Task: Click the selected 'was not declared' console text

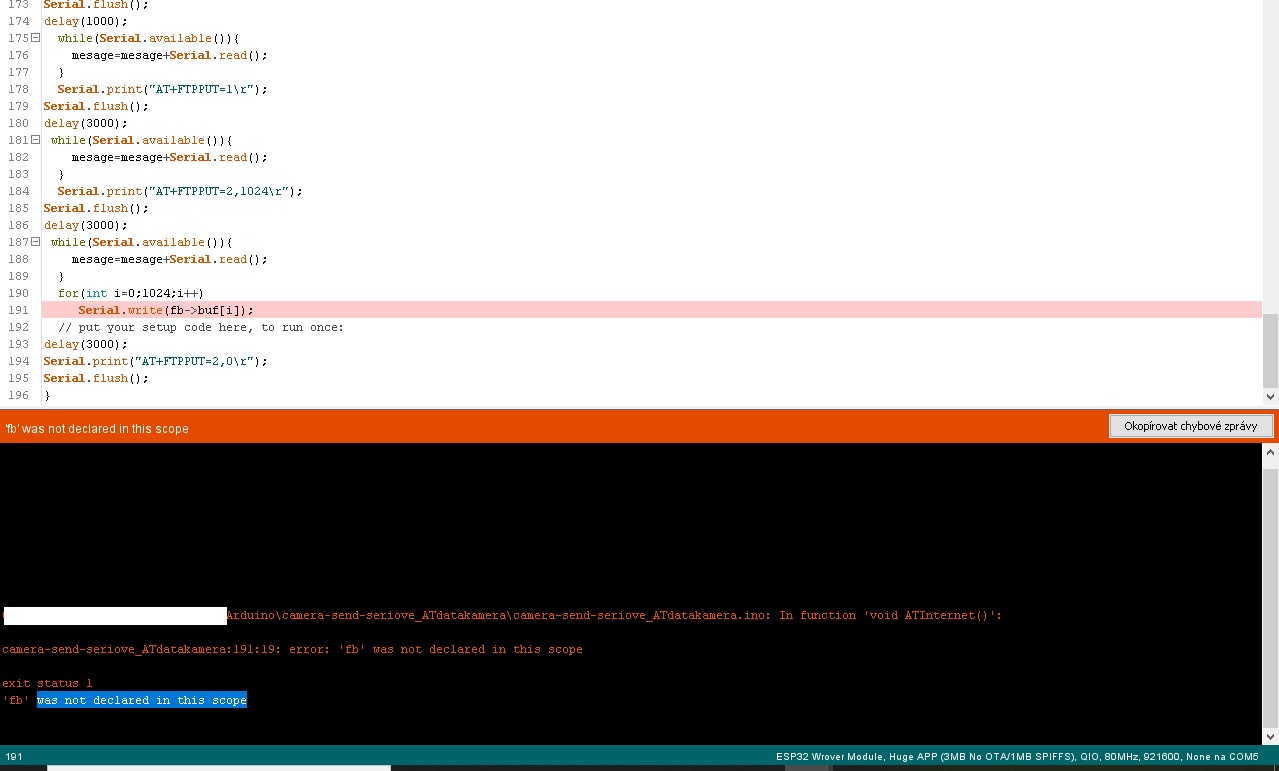Action: pos(141,700)
